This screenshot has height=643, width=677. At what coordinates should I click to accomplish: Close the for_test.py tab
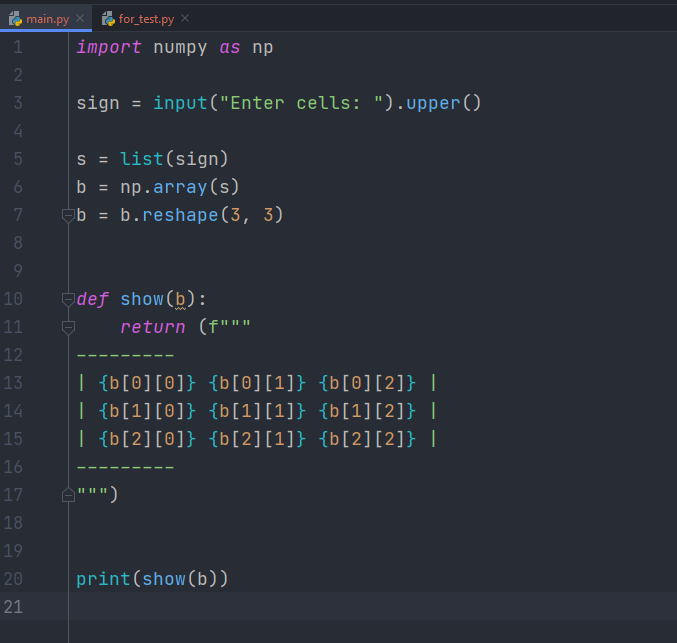[x=185, y=18]
